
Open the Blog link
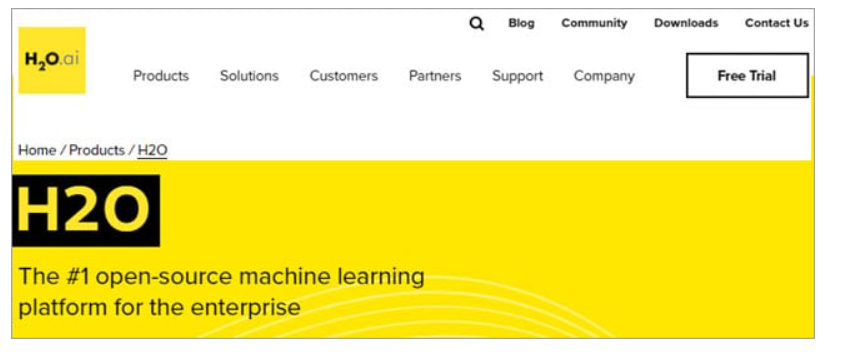coord(521,23)
